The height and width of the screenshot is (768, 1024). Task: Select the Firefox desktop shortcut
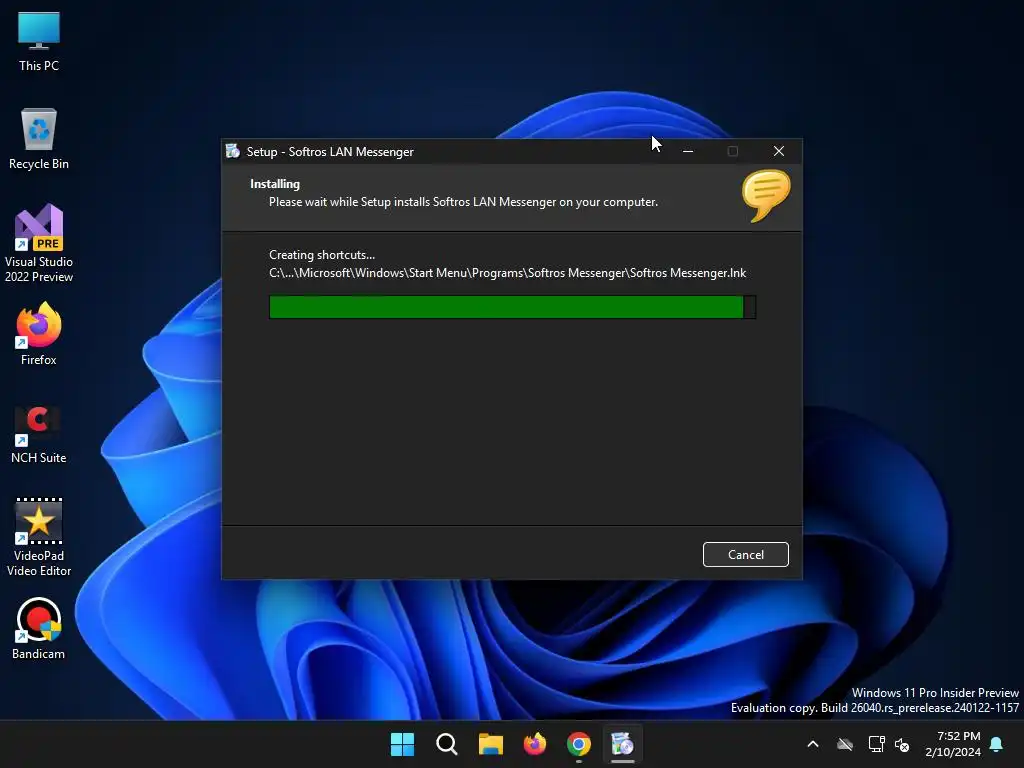point(39,334)
